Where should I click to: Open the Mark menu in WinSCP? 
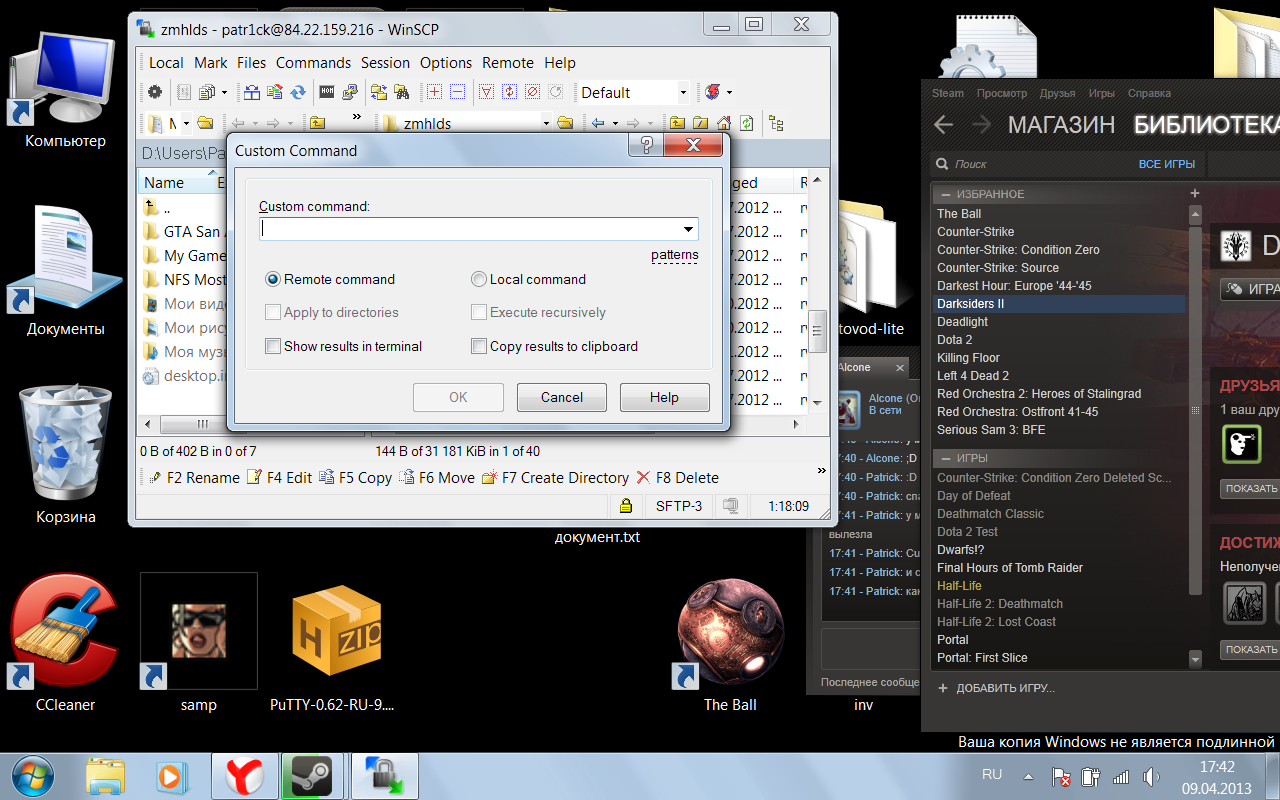click(211, 62)
